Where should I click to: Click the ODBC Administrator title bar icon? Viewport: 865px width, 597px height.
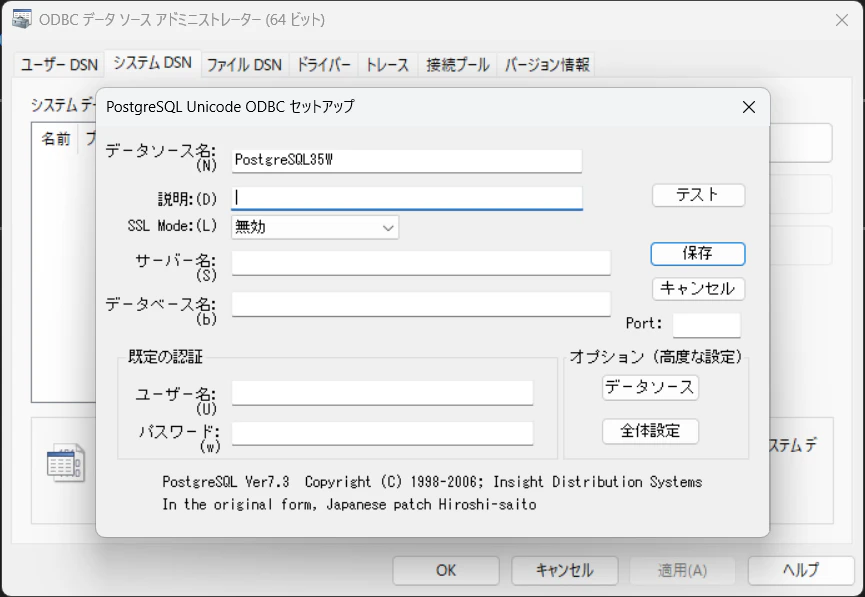[22, 19]
